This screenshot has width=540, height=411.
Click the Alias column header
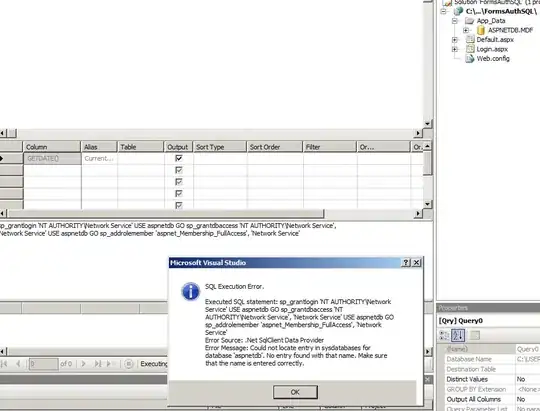click(99, 147)
